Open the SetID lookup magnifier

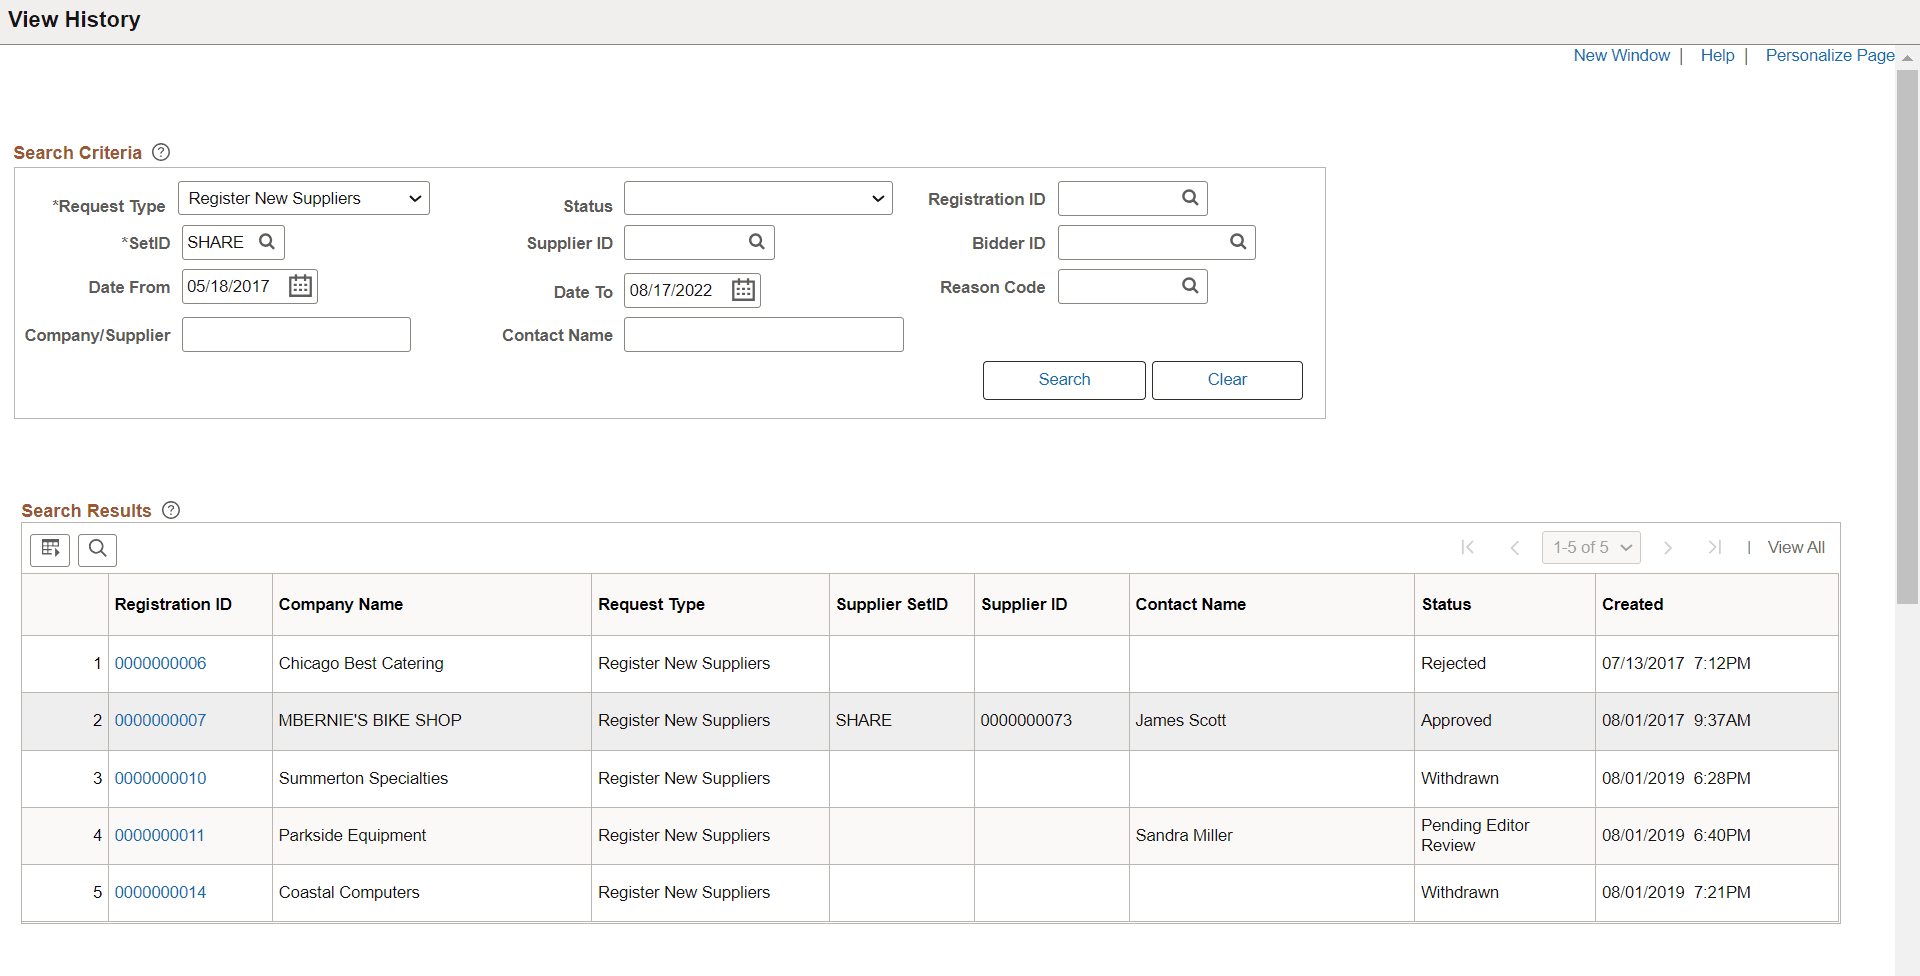tap(267, 242)
